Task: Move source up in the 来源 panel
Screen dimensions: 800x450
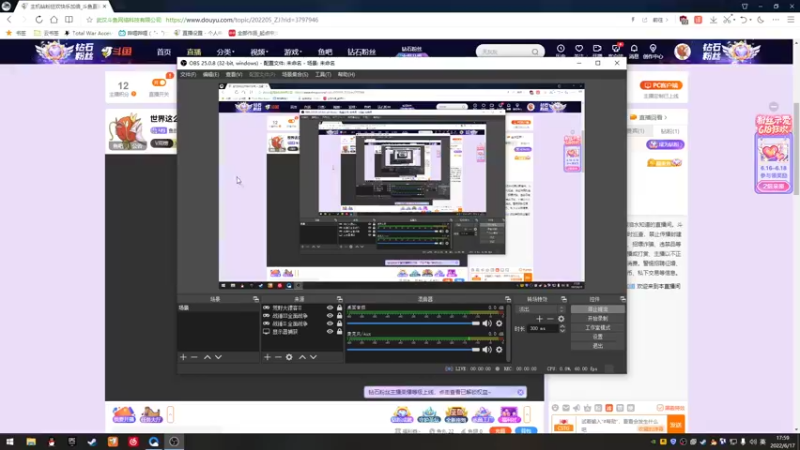Action: tap(302, 357)
